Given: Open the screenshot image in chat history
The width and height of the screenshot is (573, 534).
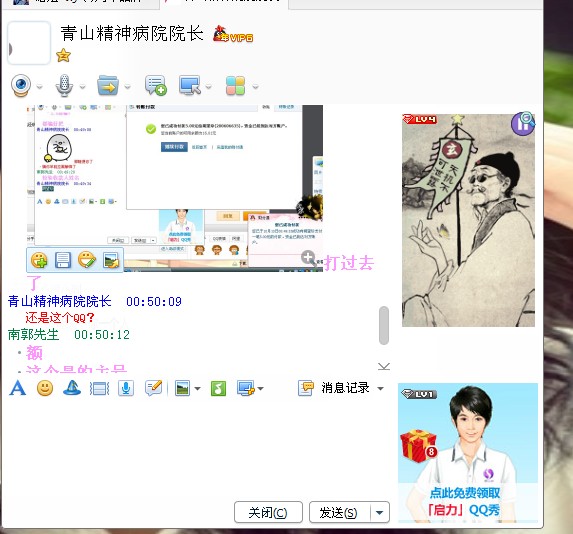Looking at the screenshot, I should pyautogui.click(x=175, y=188).
